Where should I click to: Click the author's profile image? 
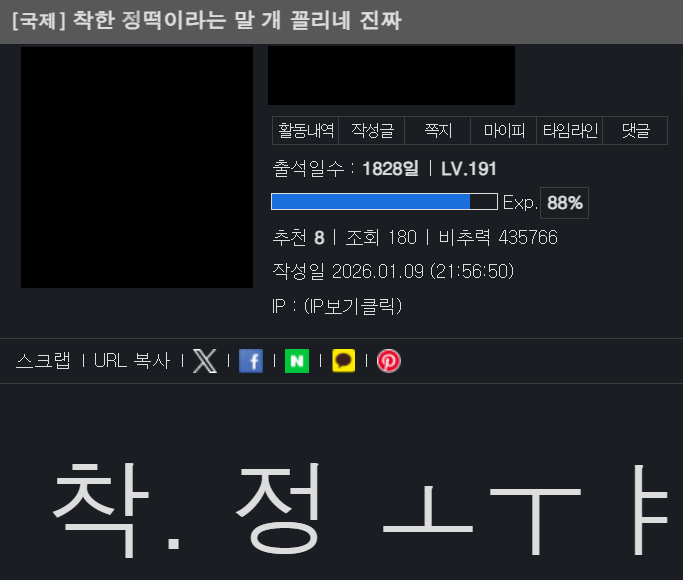tap(137, 167)
